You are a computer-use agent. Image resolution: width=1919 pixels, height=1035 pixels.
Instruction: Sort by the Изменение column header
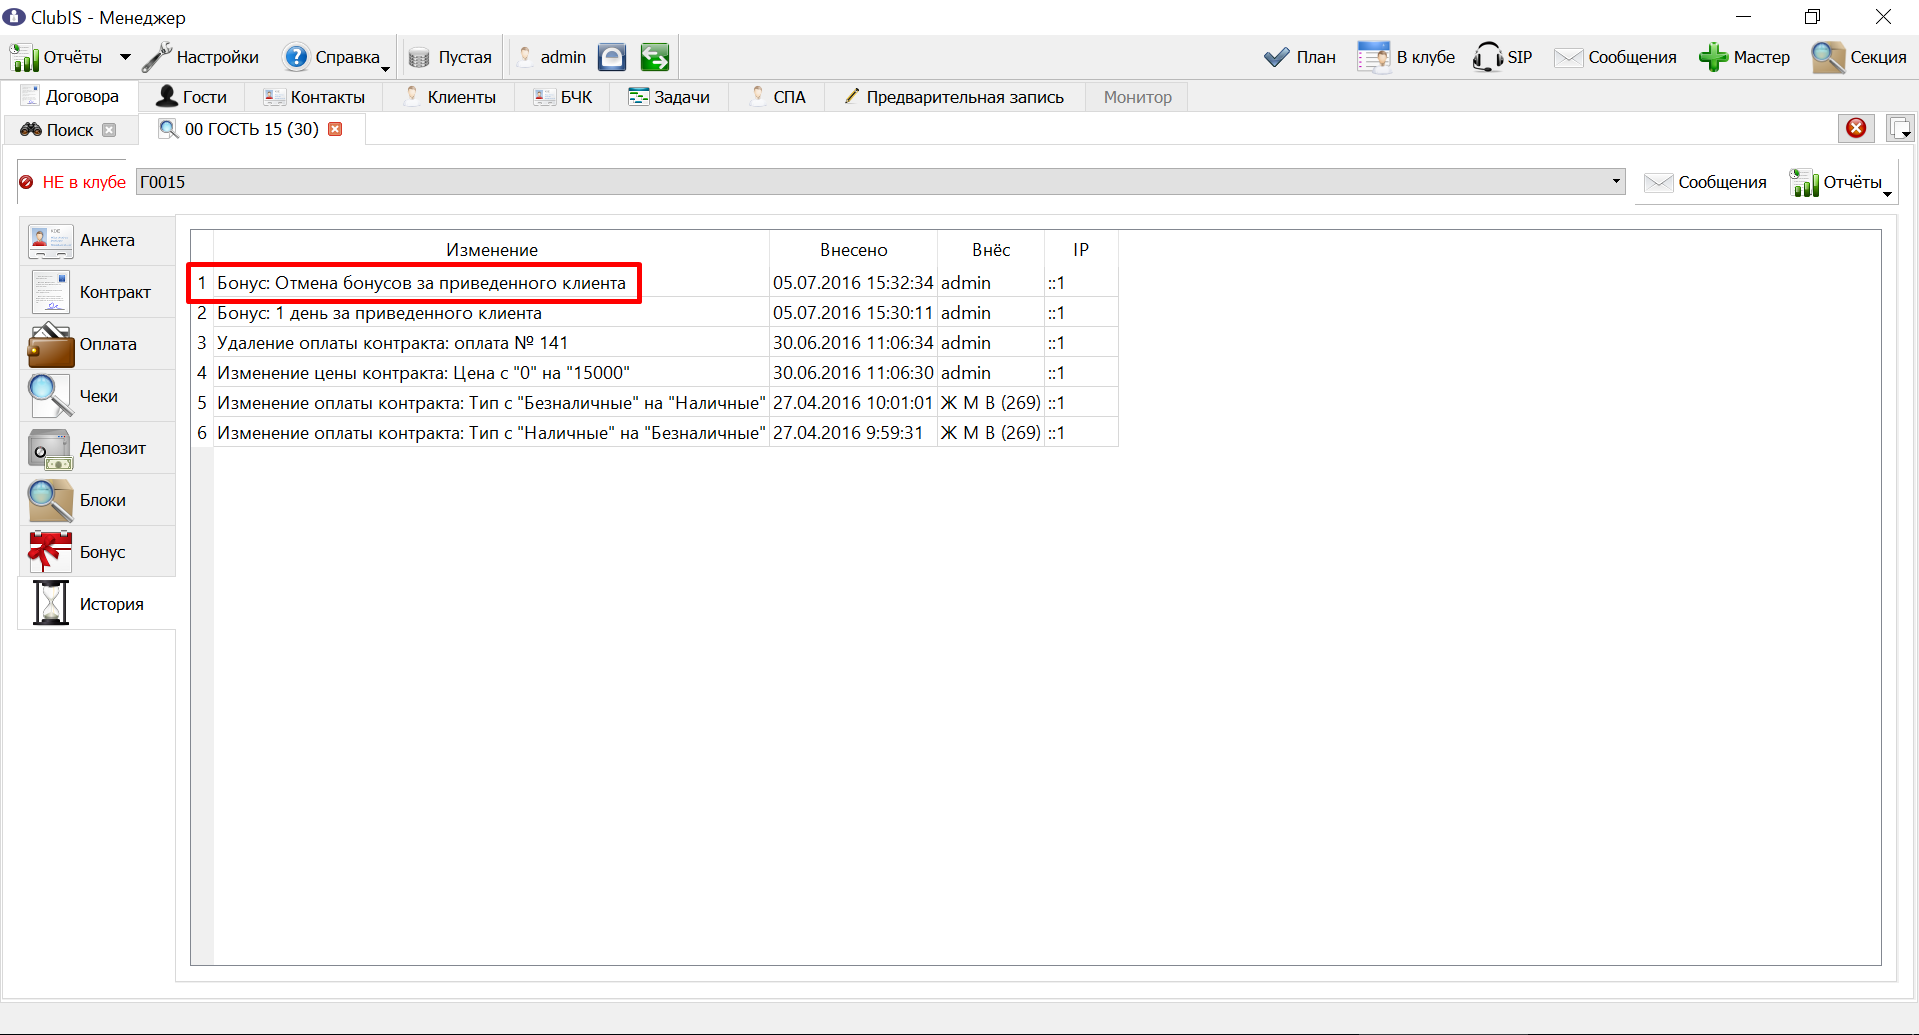click(491, 250)
